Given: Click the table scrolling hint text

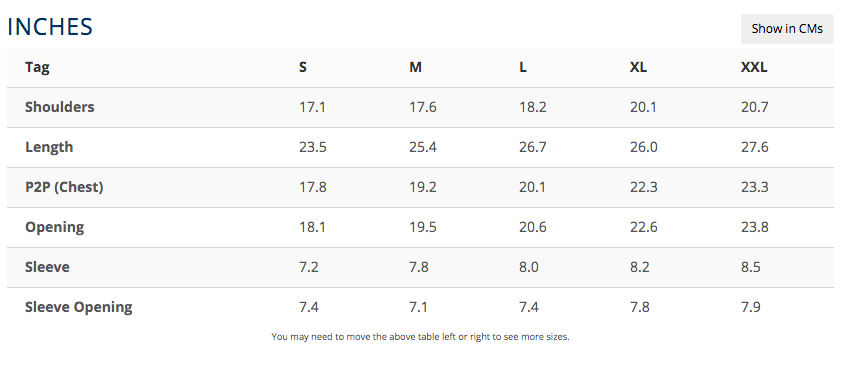Looking at the screenshot, I should 420,337.
